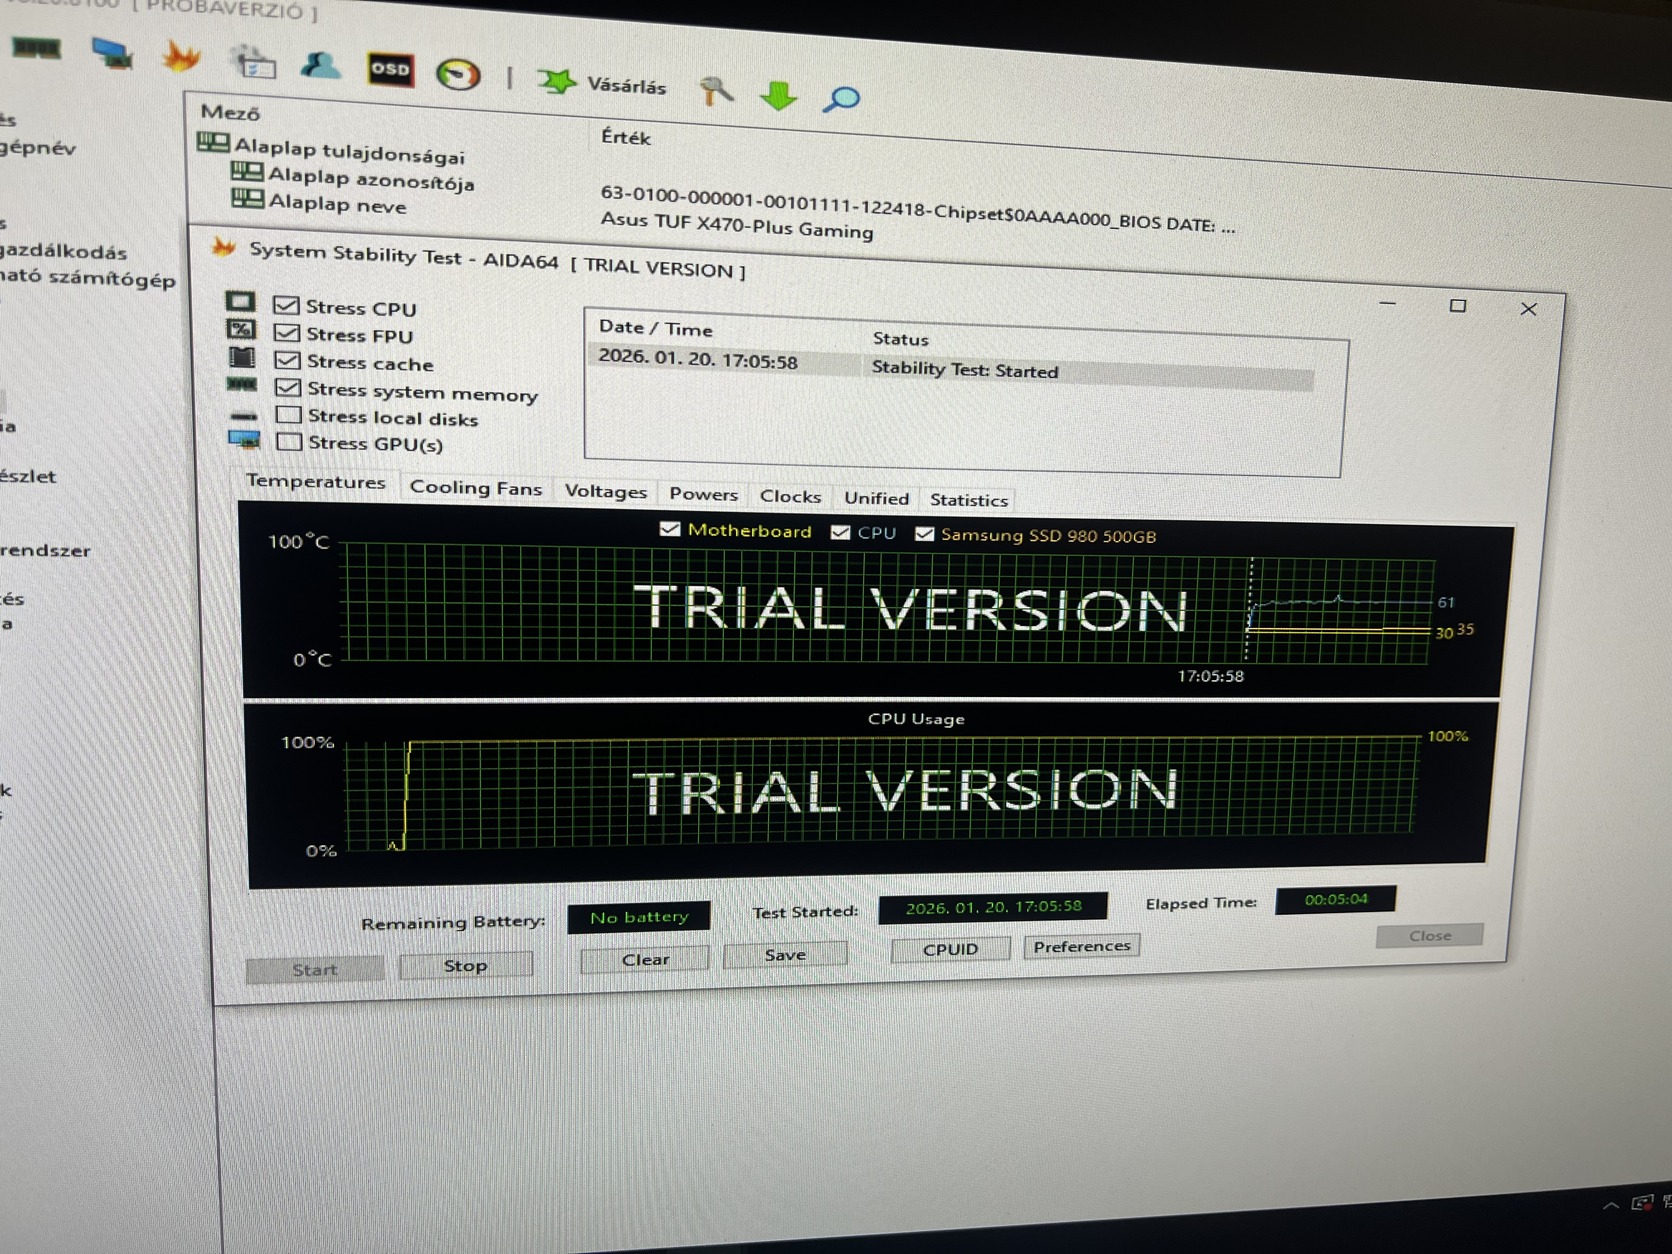Open stability test via toolbar flame icon
Viewport: 1672px width, 1254px height.
181,57
